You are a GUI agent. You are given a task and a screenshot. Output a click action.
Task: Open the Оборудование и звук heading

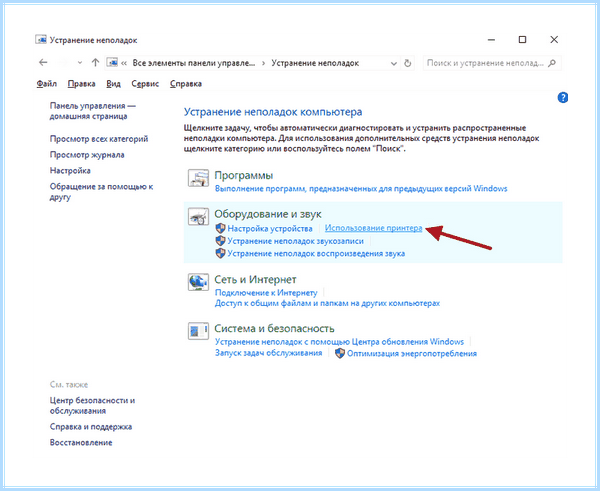pos(268,214)
